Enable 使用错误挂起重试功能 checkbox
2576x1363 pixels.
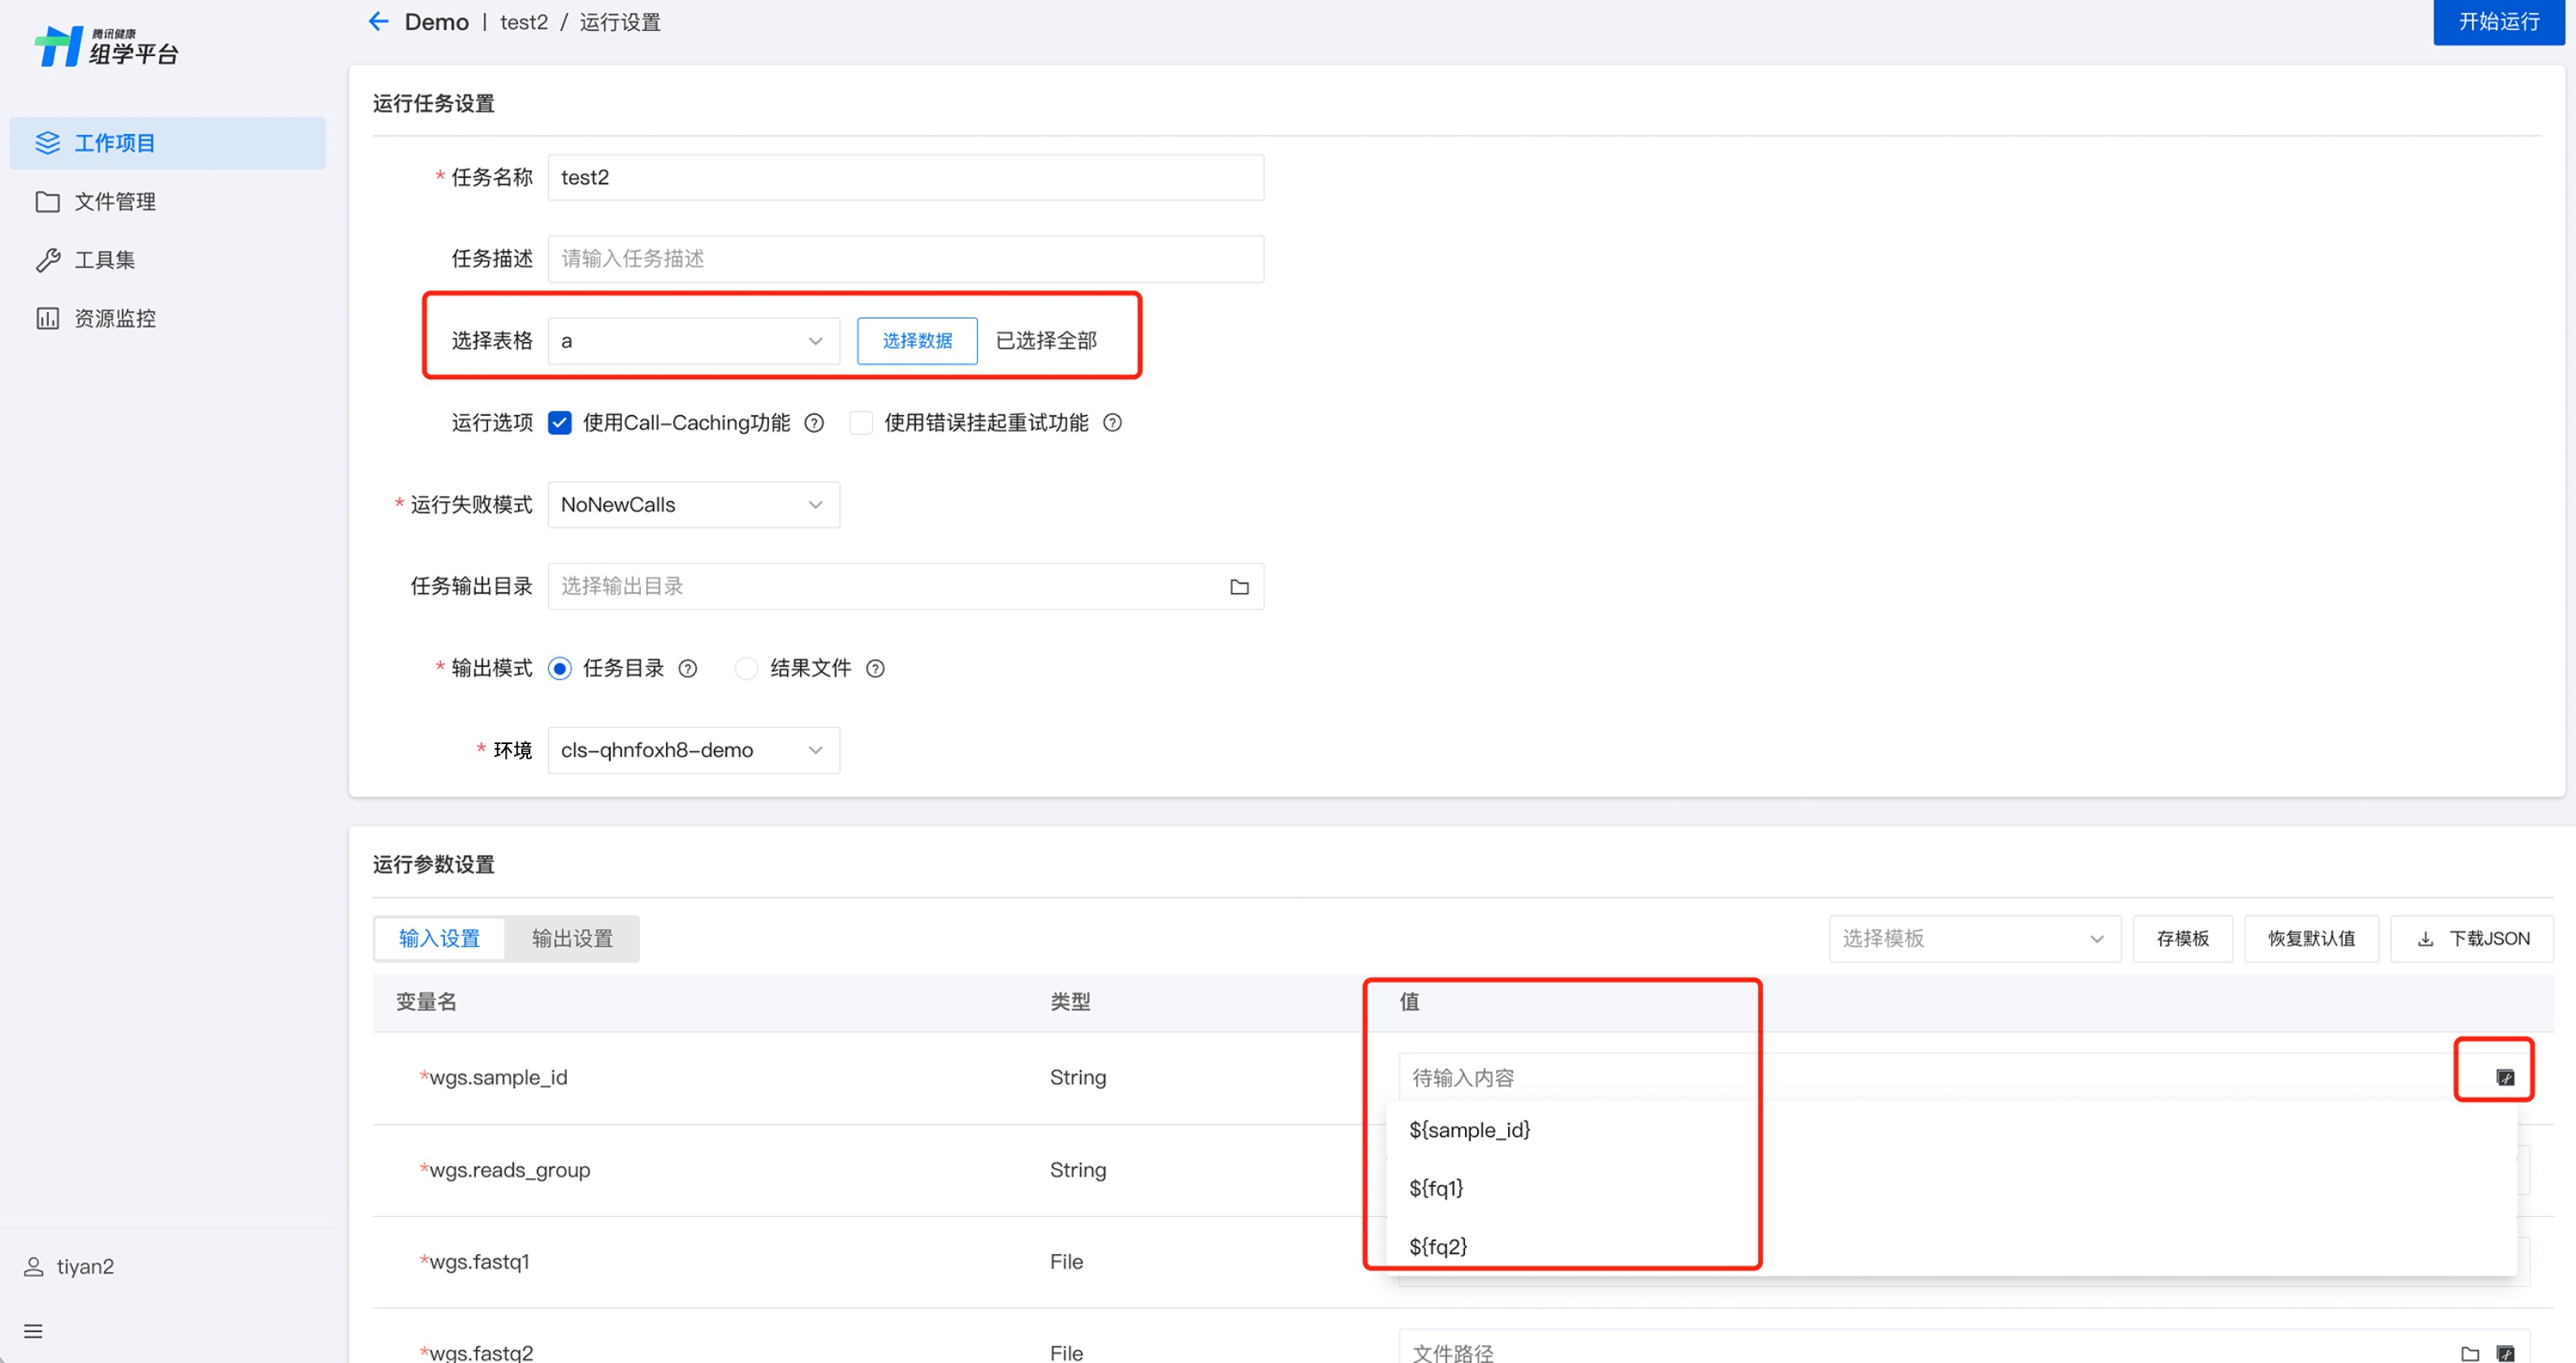[860, 423]
